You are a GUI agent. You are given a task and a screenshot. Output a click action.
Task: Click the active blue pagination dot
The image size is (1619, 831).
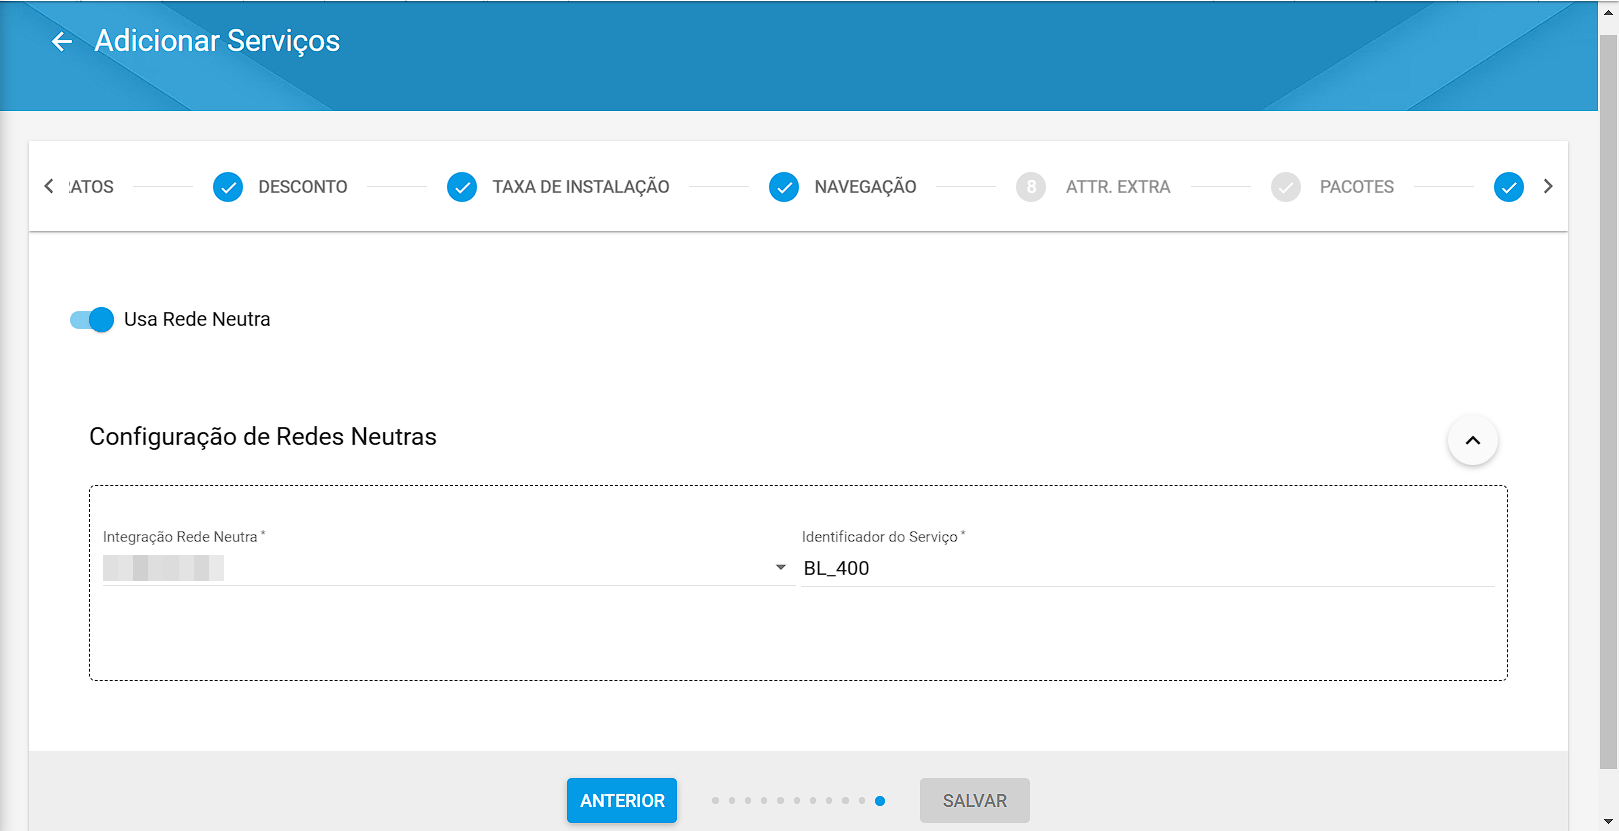coord(880,801)
